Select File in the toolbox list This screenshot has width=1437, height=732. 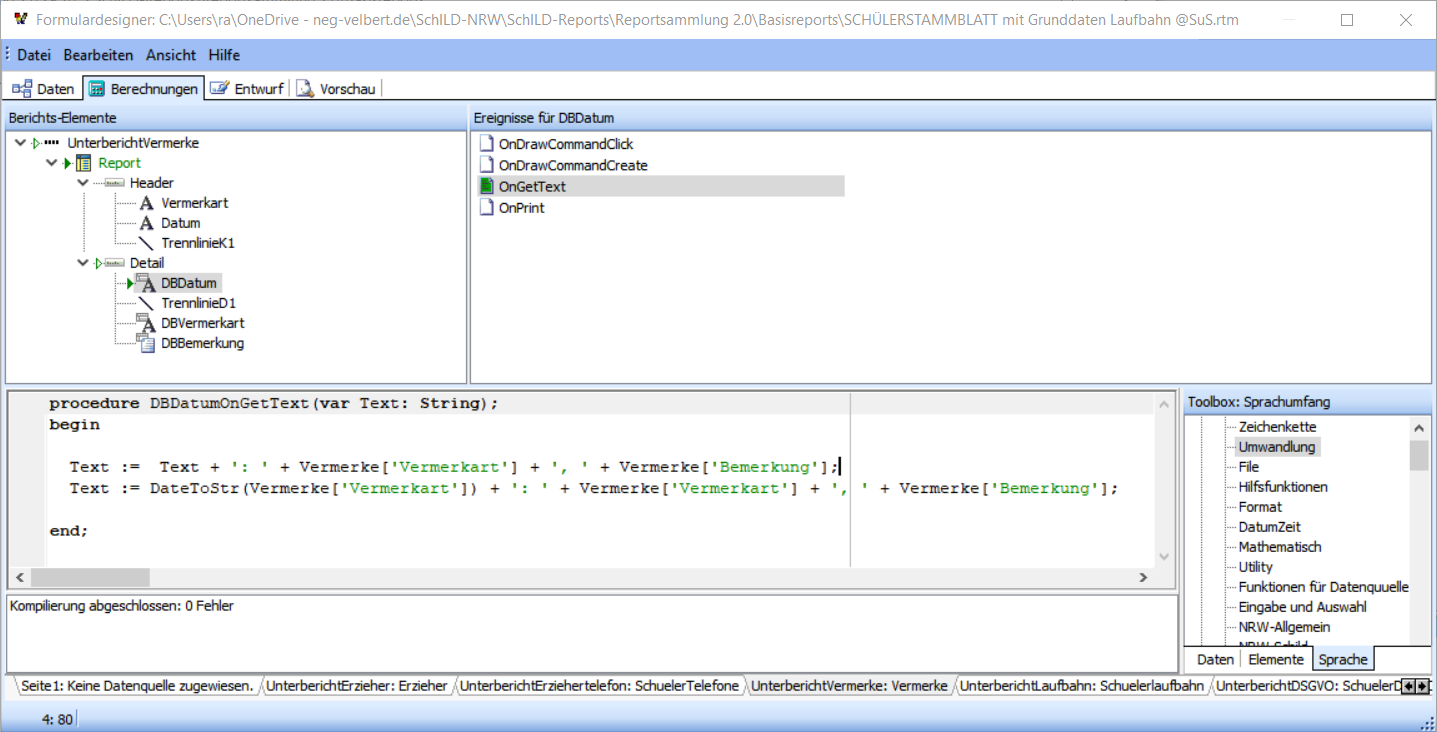[1249, 467]
